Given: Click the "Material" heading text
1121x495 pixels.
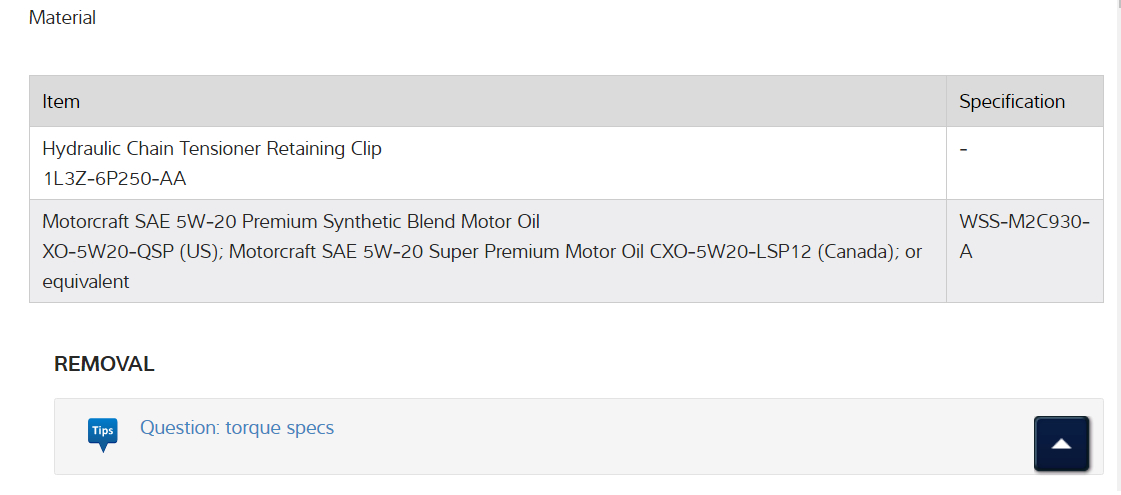Looking at the screenshot, I should coord(62,18).
